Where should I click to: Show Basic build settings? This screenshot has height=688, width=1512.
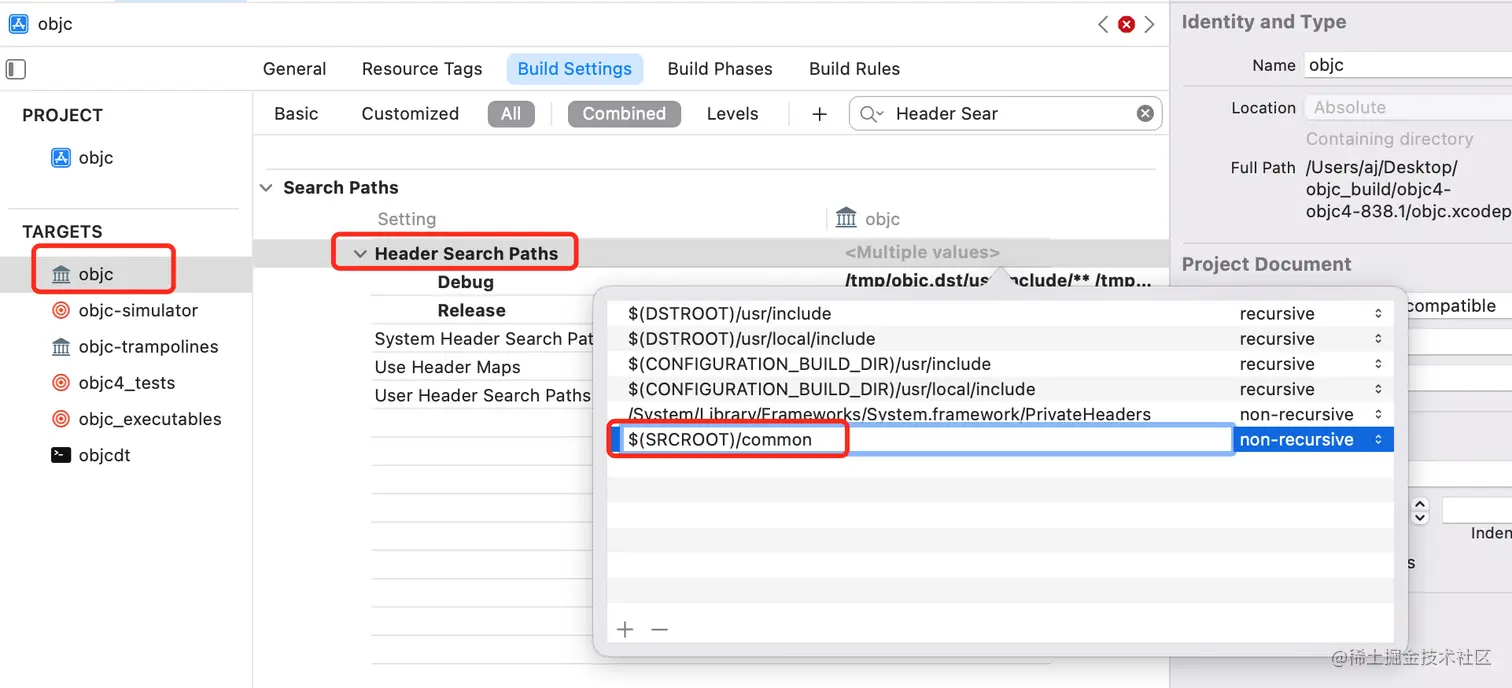coord(296,114)
